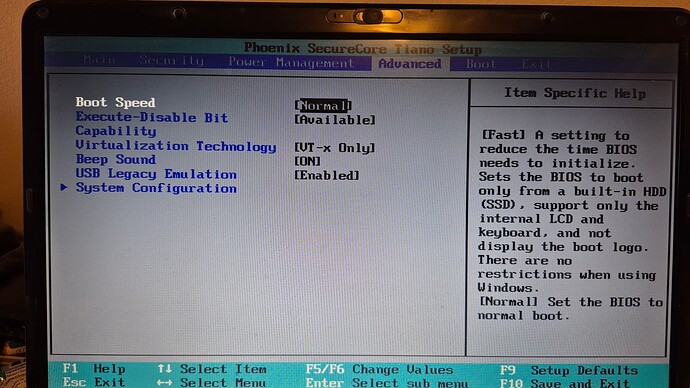Click the Item Specific Help heading

575,93
